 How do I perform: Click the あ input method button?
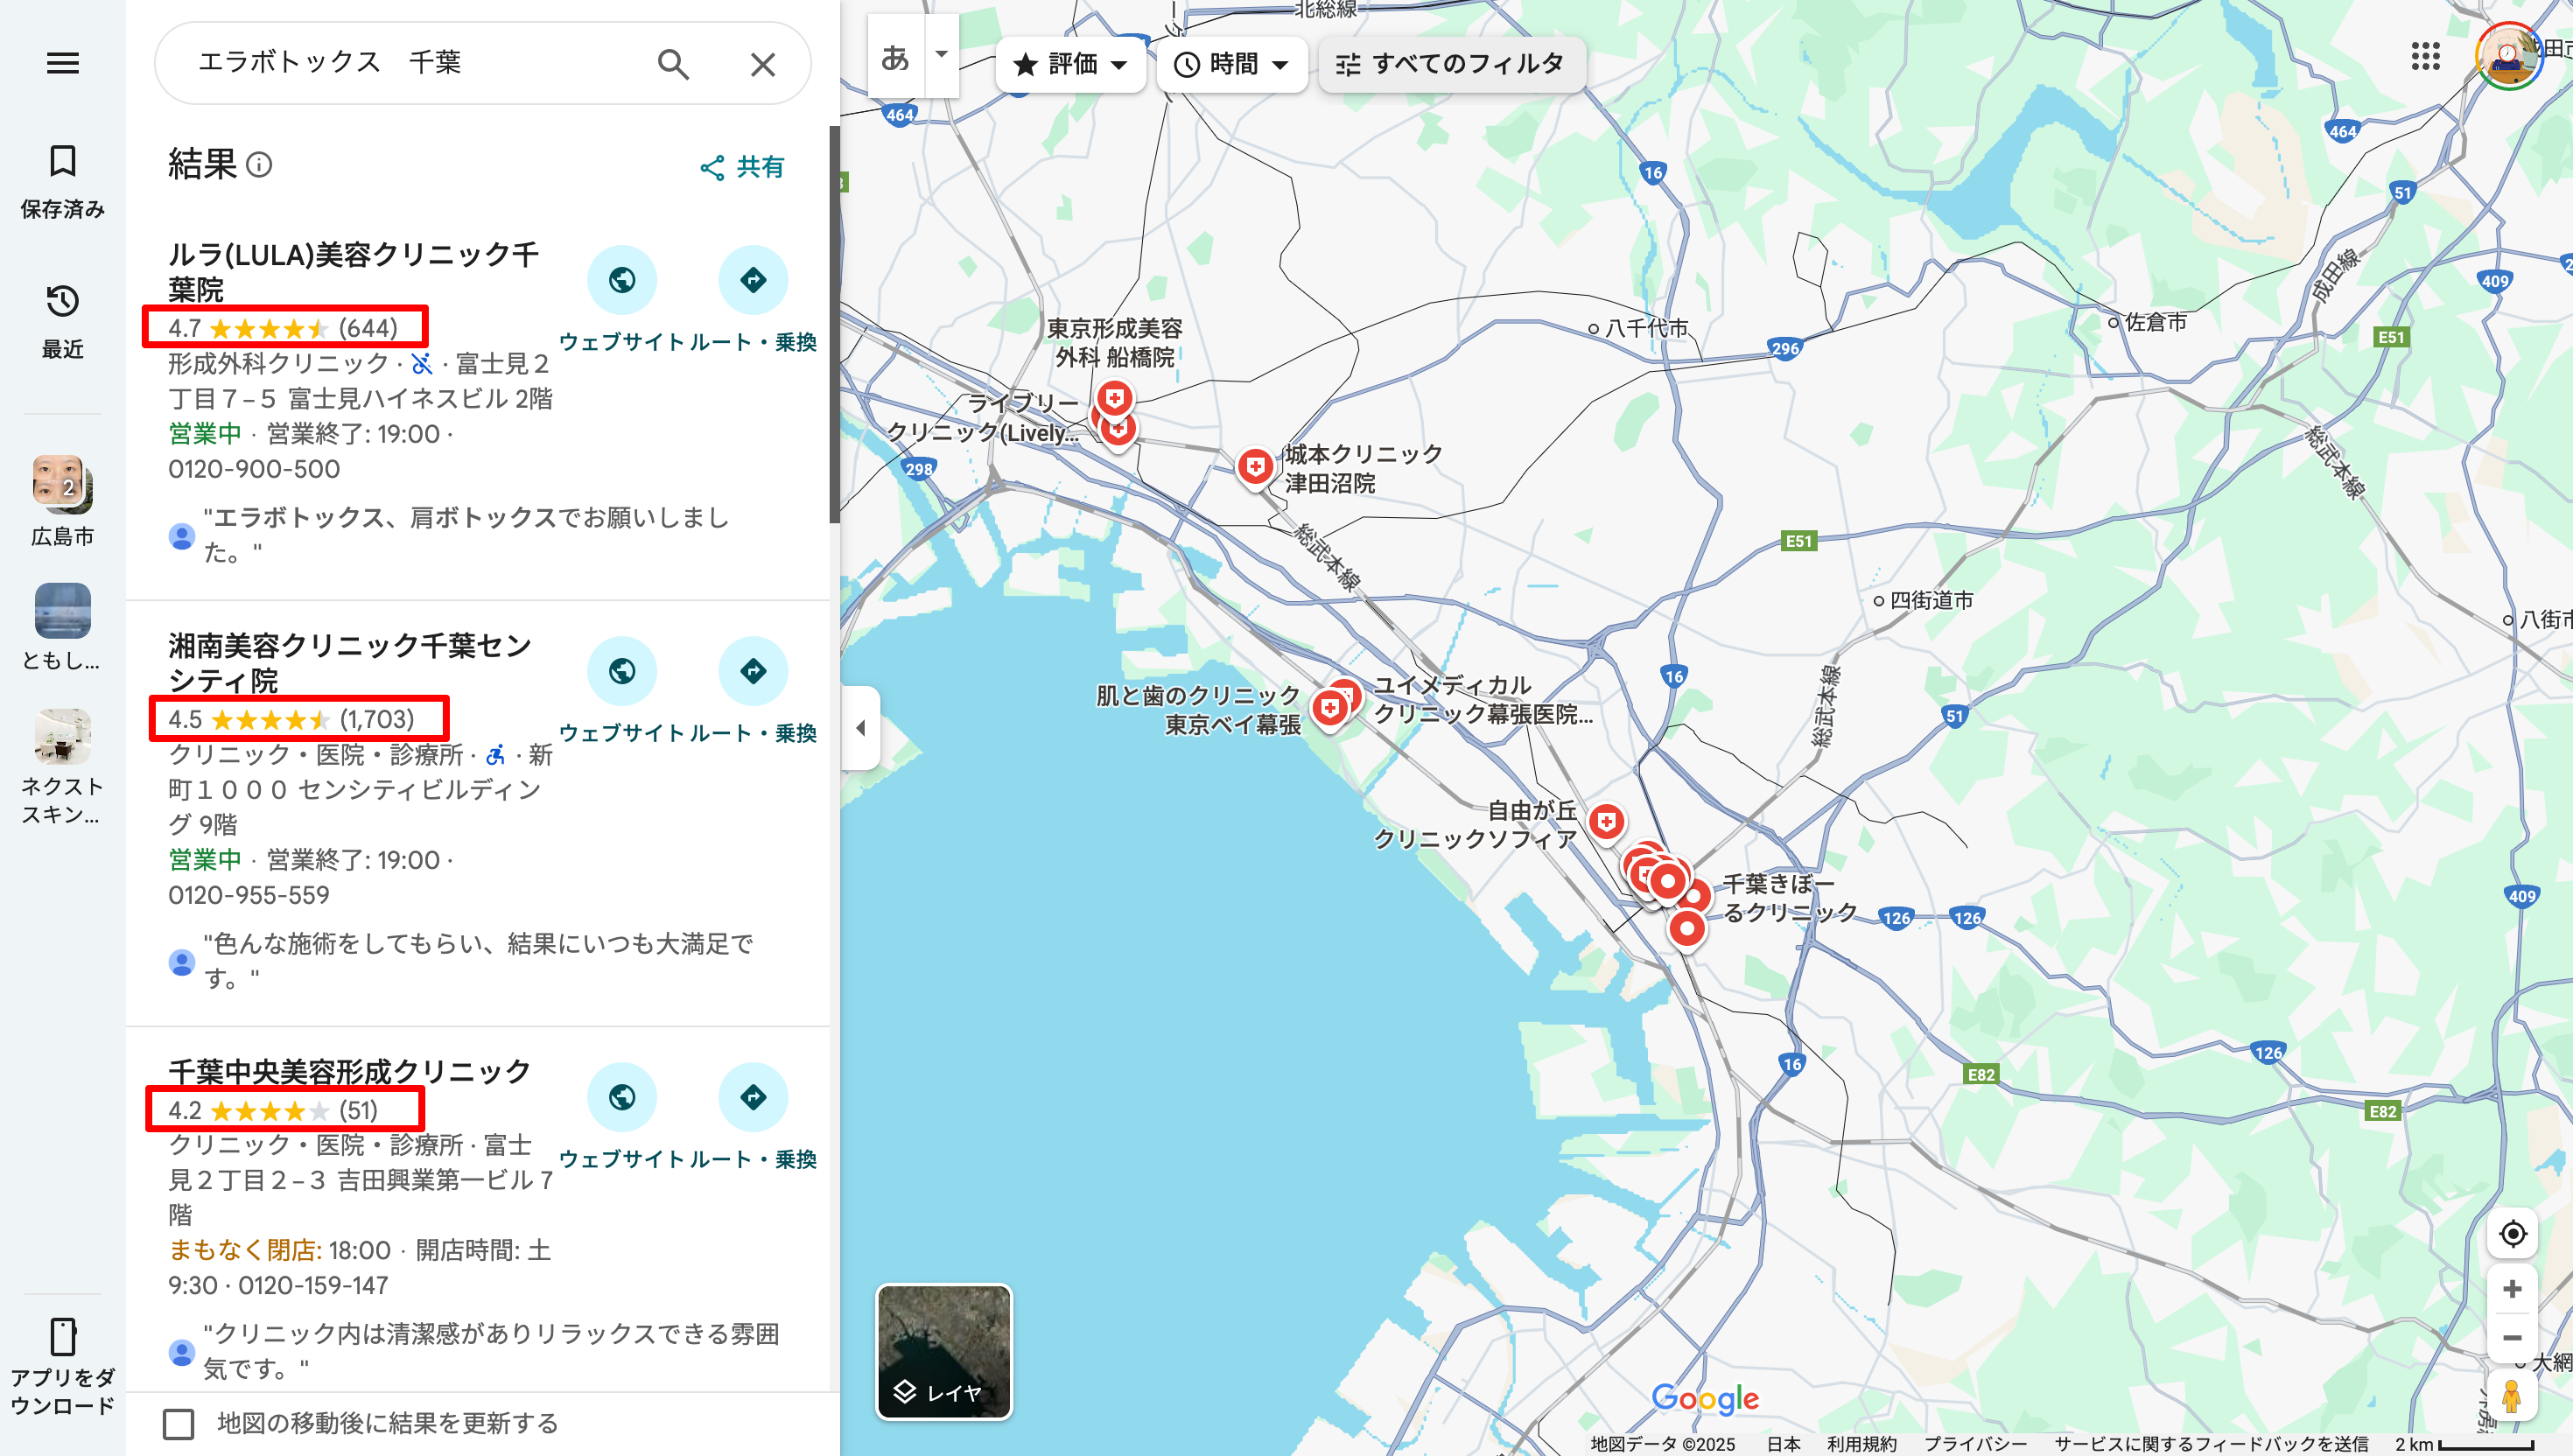[895, 57]
